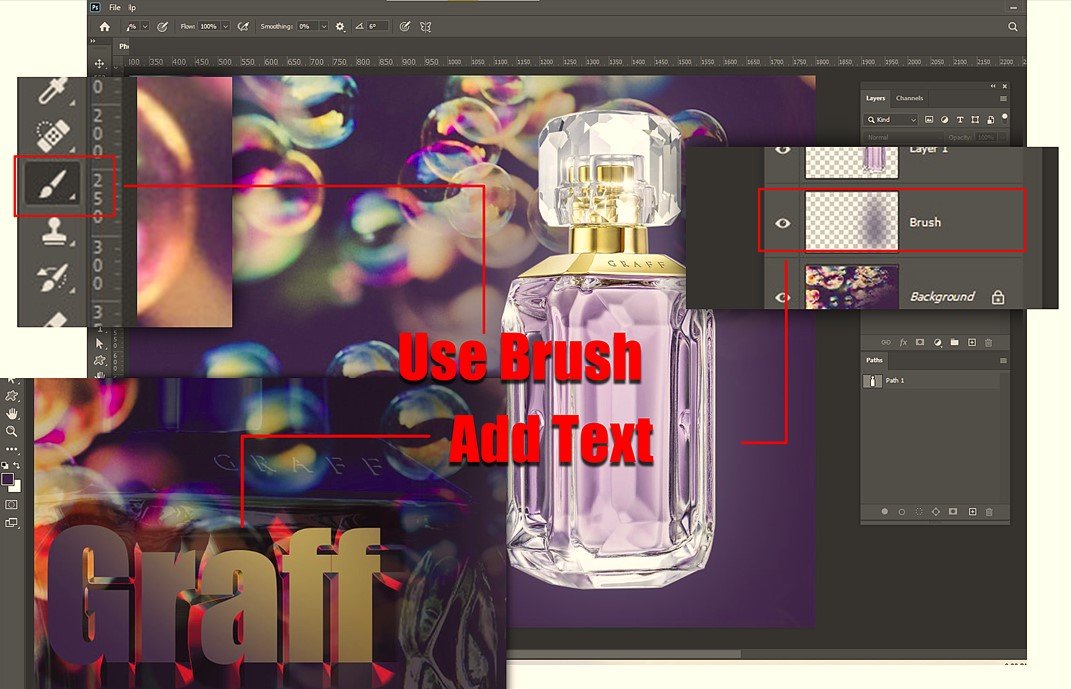Open the File menu

[115, 8]
